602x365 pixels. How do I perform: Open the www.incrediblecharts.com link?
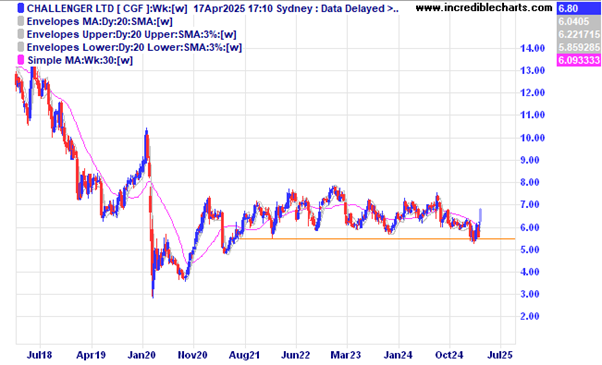pos(484,7)
